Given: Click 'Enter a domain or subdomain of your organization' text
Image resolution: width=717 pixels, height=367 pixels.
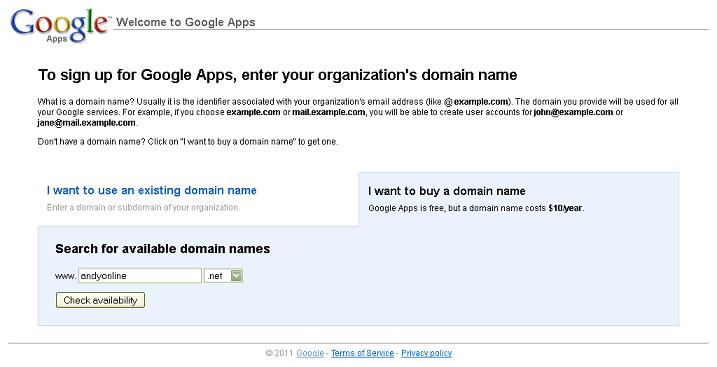Looking at the screenshot, I should tap(143, 207).
